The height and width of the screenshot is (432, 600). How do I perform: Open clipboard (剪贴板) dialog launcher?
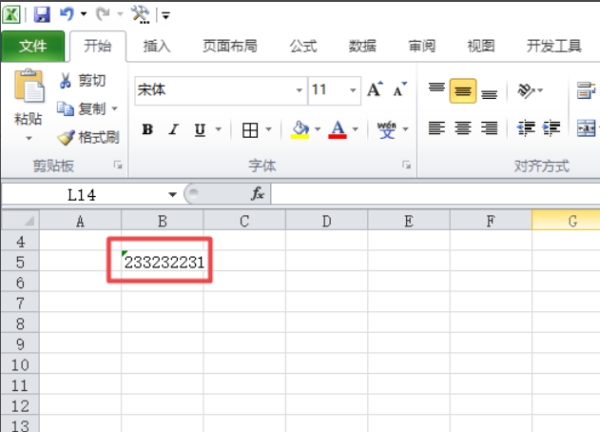point(118,165)
